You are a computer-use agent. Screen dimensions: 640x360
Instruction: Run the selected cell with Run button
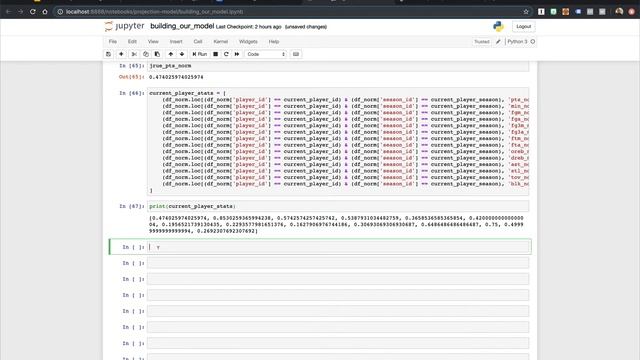[200, 54]
